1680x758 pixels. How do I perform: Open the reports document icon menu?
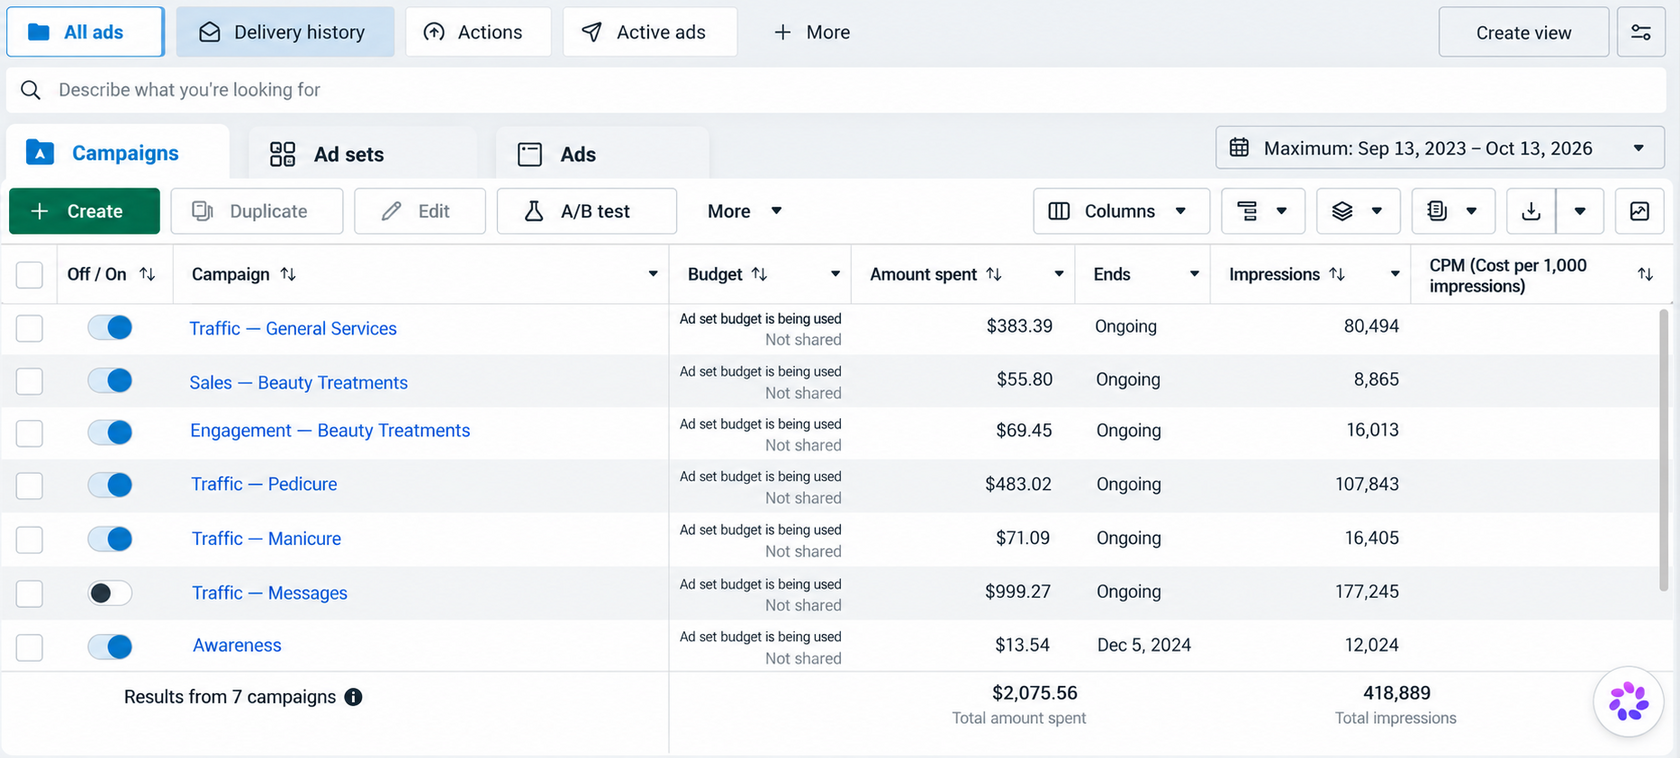coord(1453,211)
